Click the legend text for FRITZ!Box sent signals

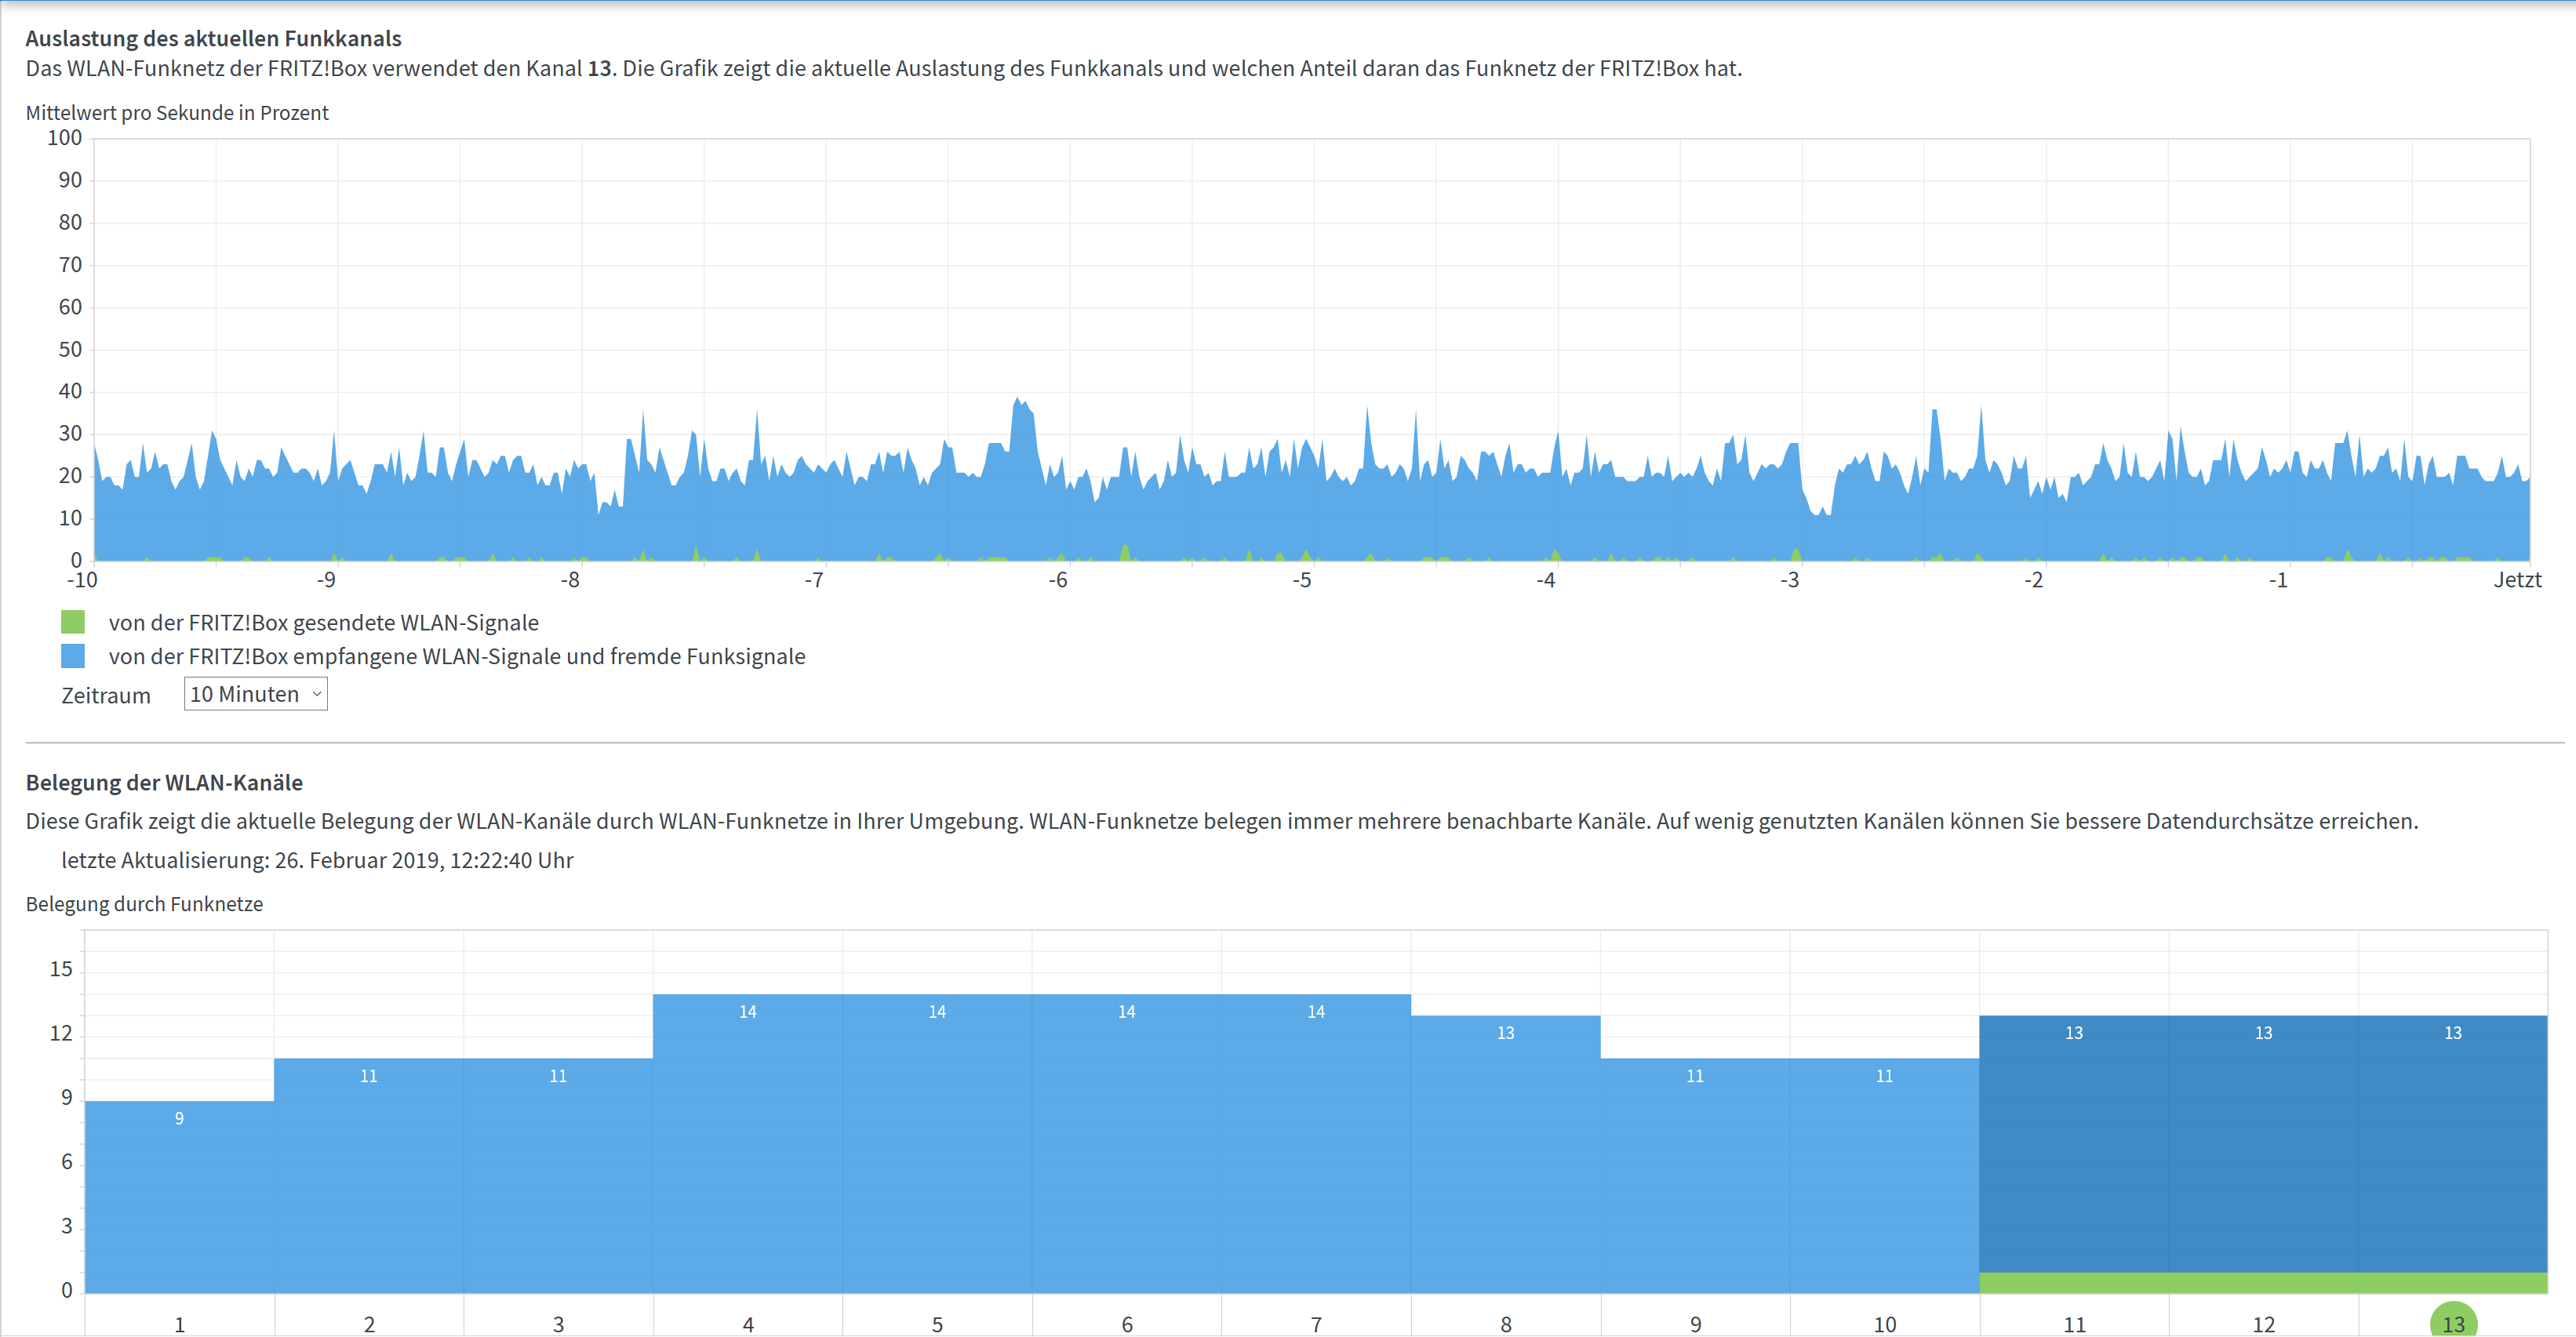click(x=323, y=622)
